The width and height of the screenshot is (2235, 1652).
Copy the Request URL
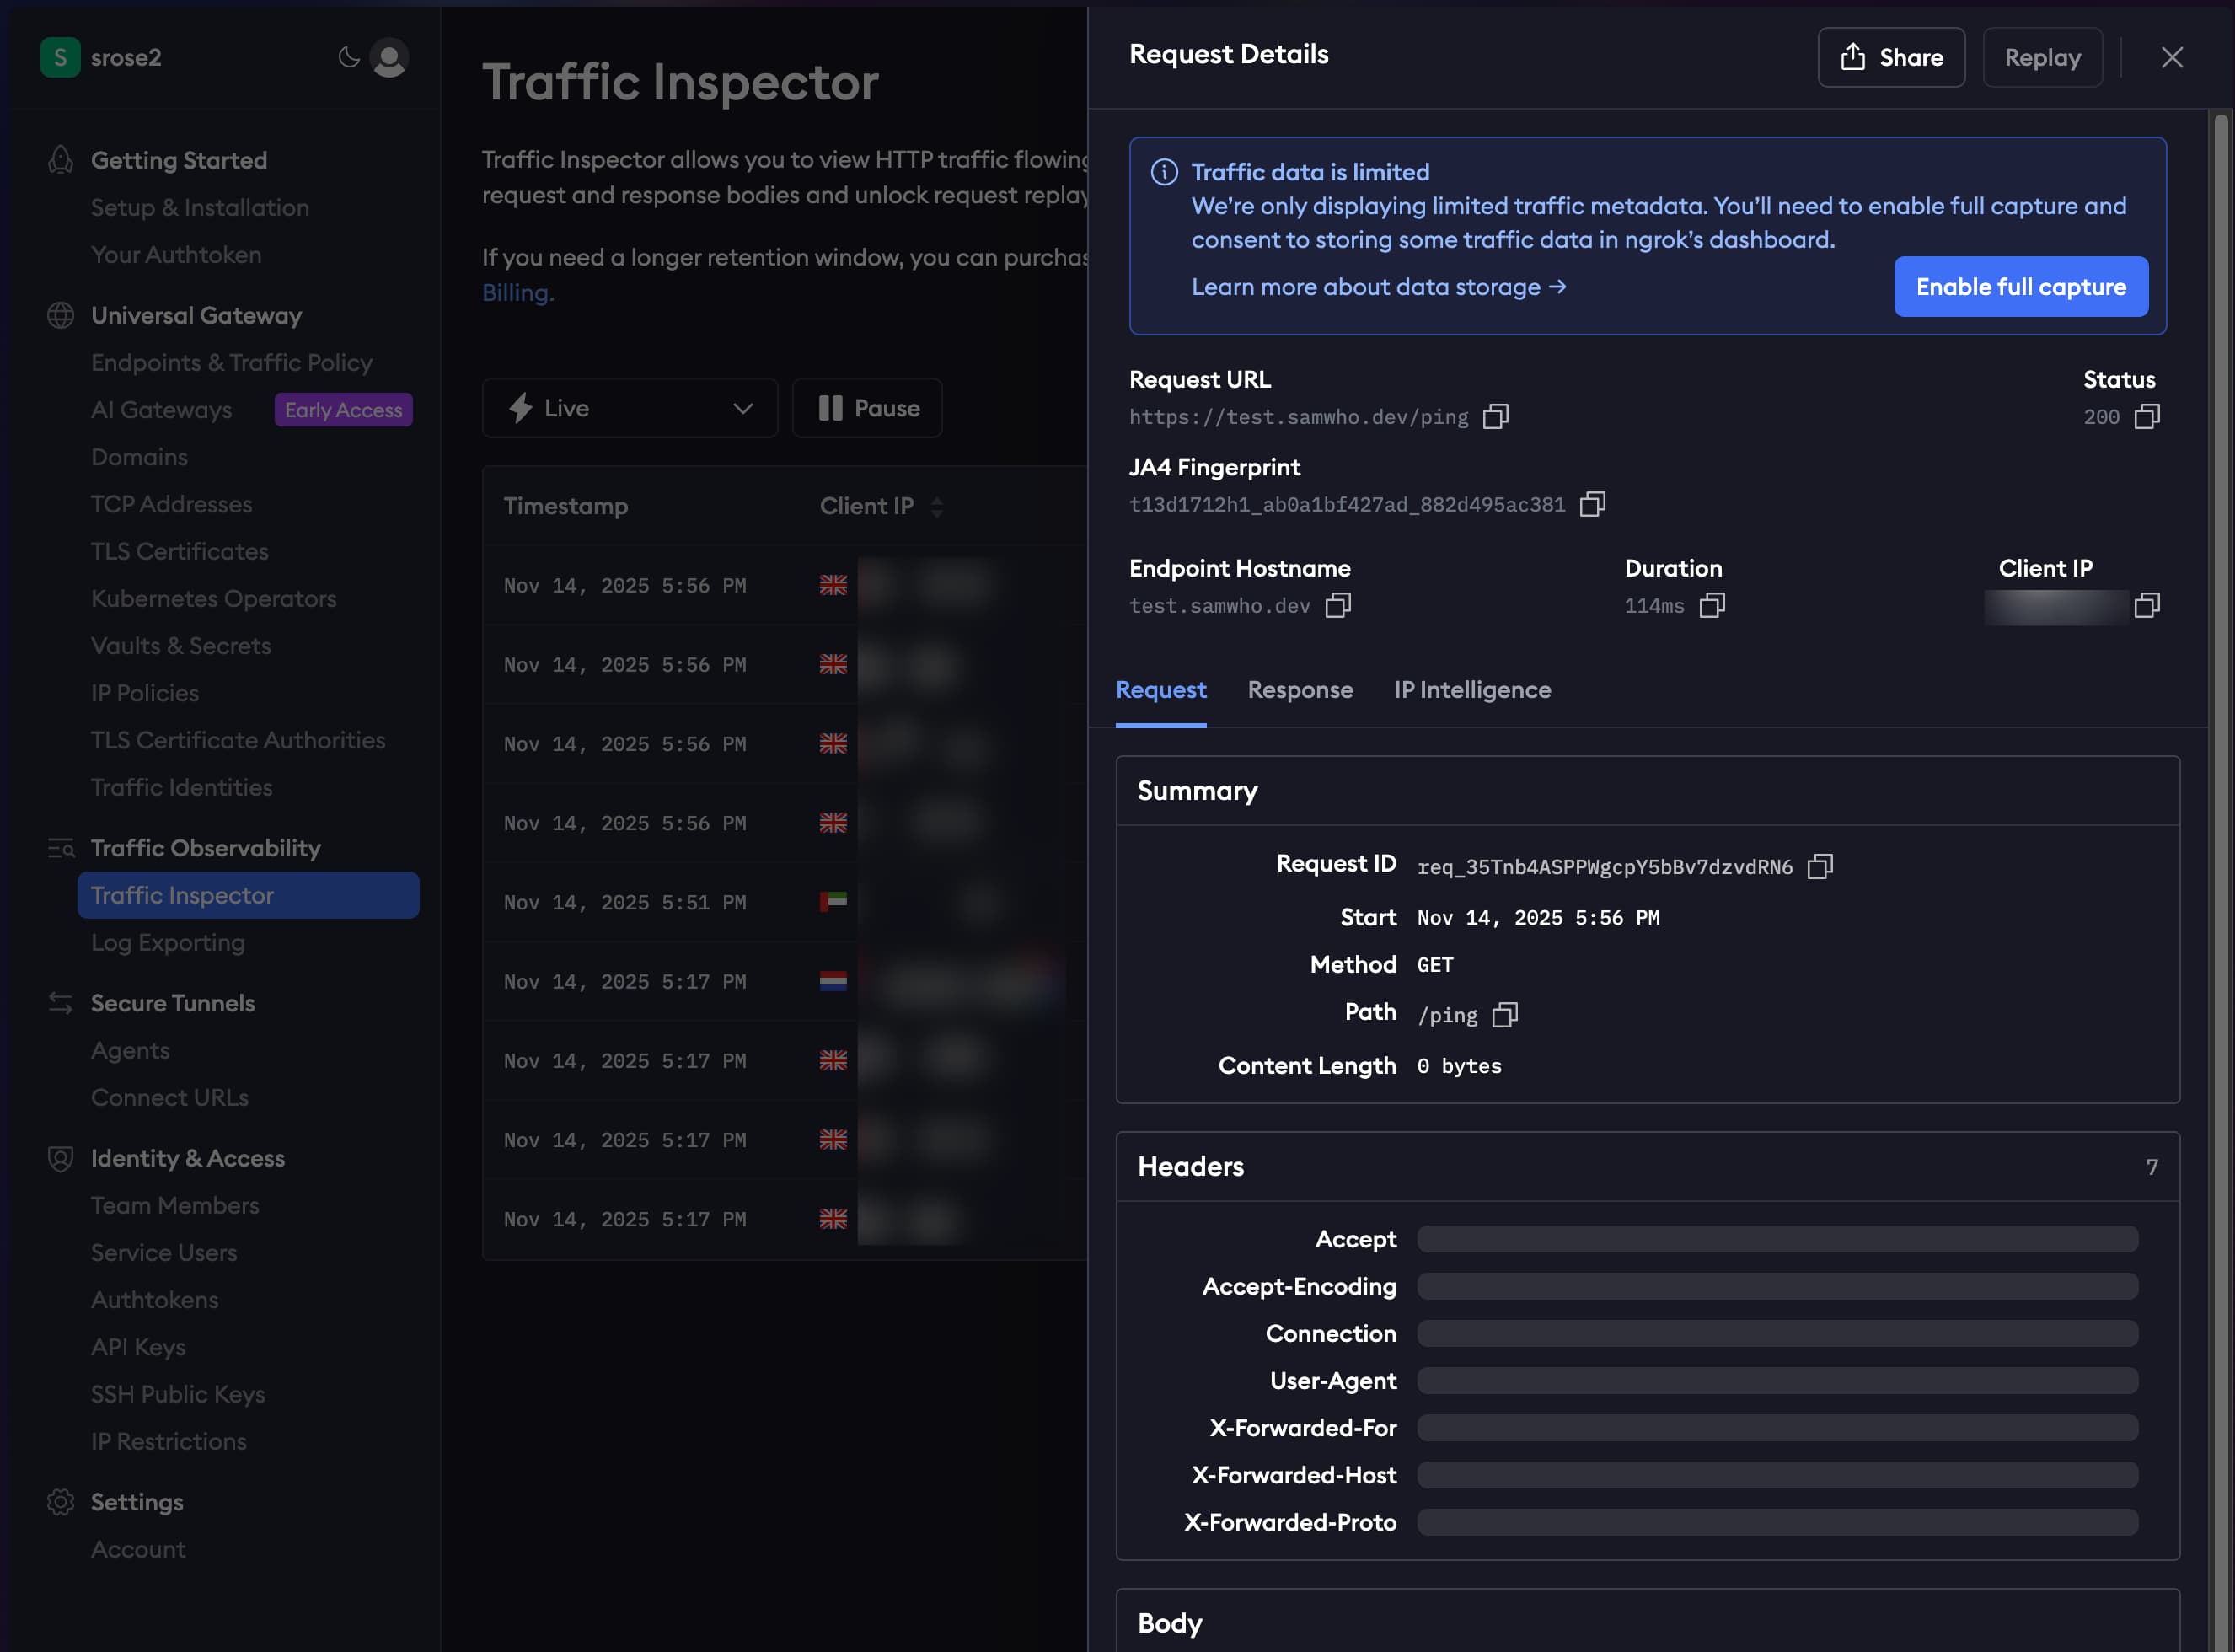coord(1495,416)
